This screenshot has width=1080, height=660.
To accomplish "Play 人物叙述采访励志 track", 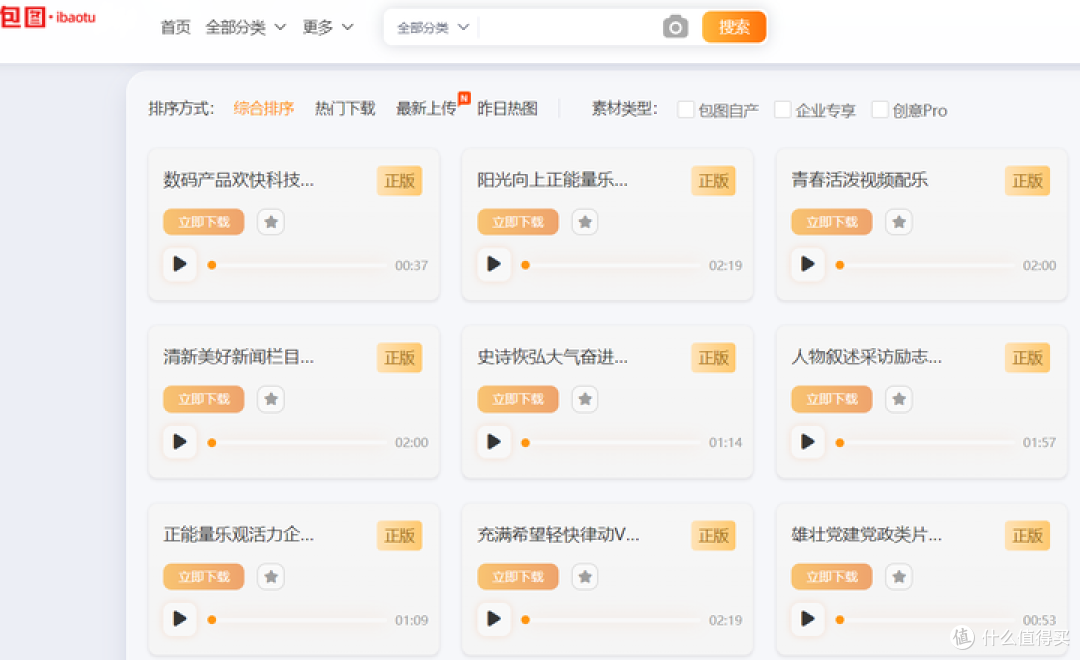I will 808,442.
